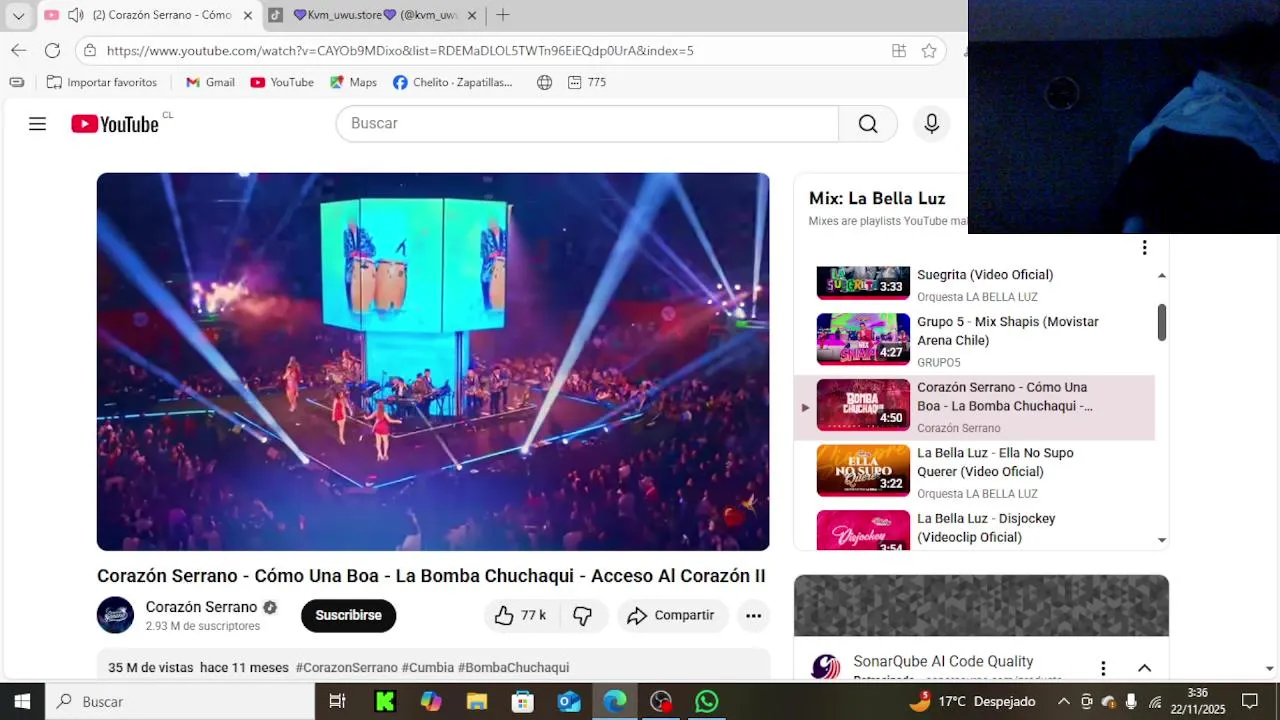Open File Explorer from the taskbar
Image resolution: width=1280 pixels, height=720 pixels.
pos(477,702)
